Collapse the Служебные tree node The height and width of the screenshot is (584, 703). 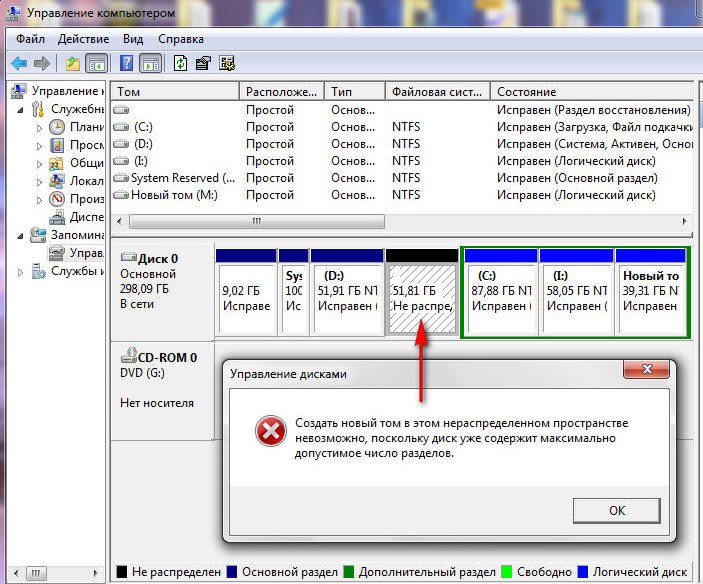click(20, 109)
